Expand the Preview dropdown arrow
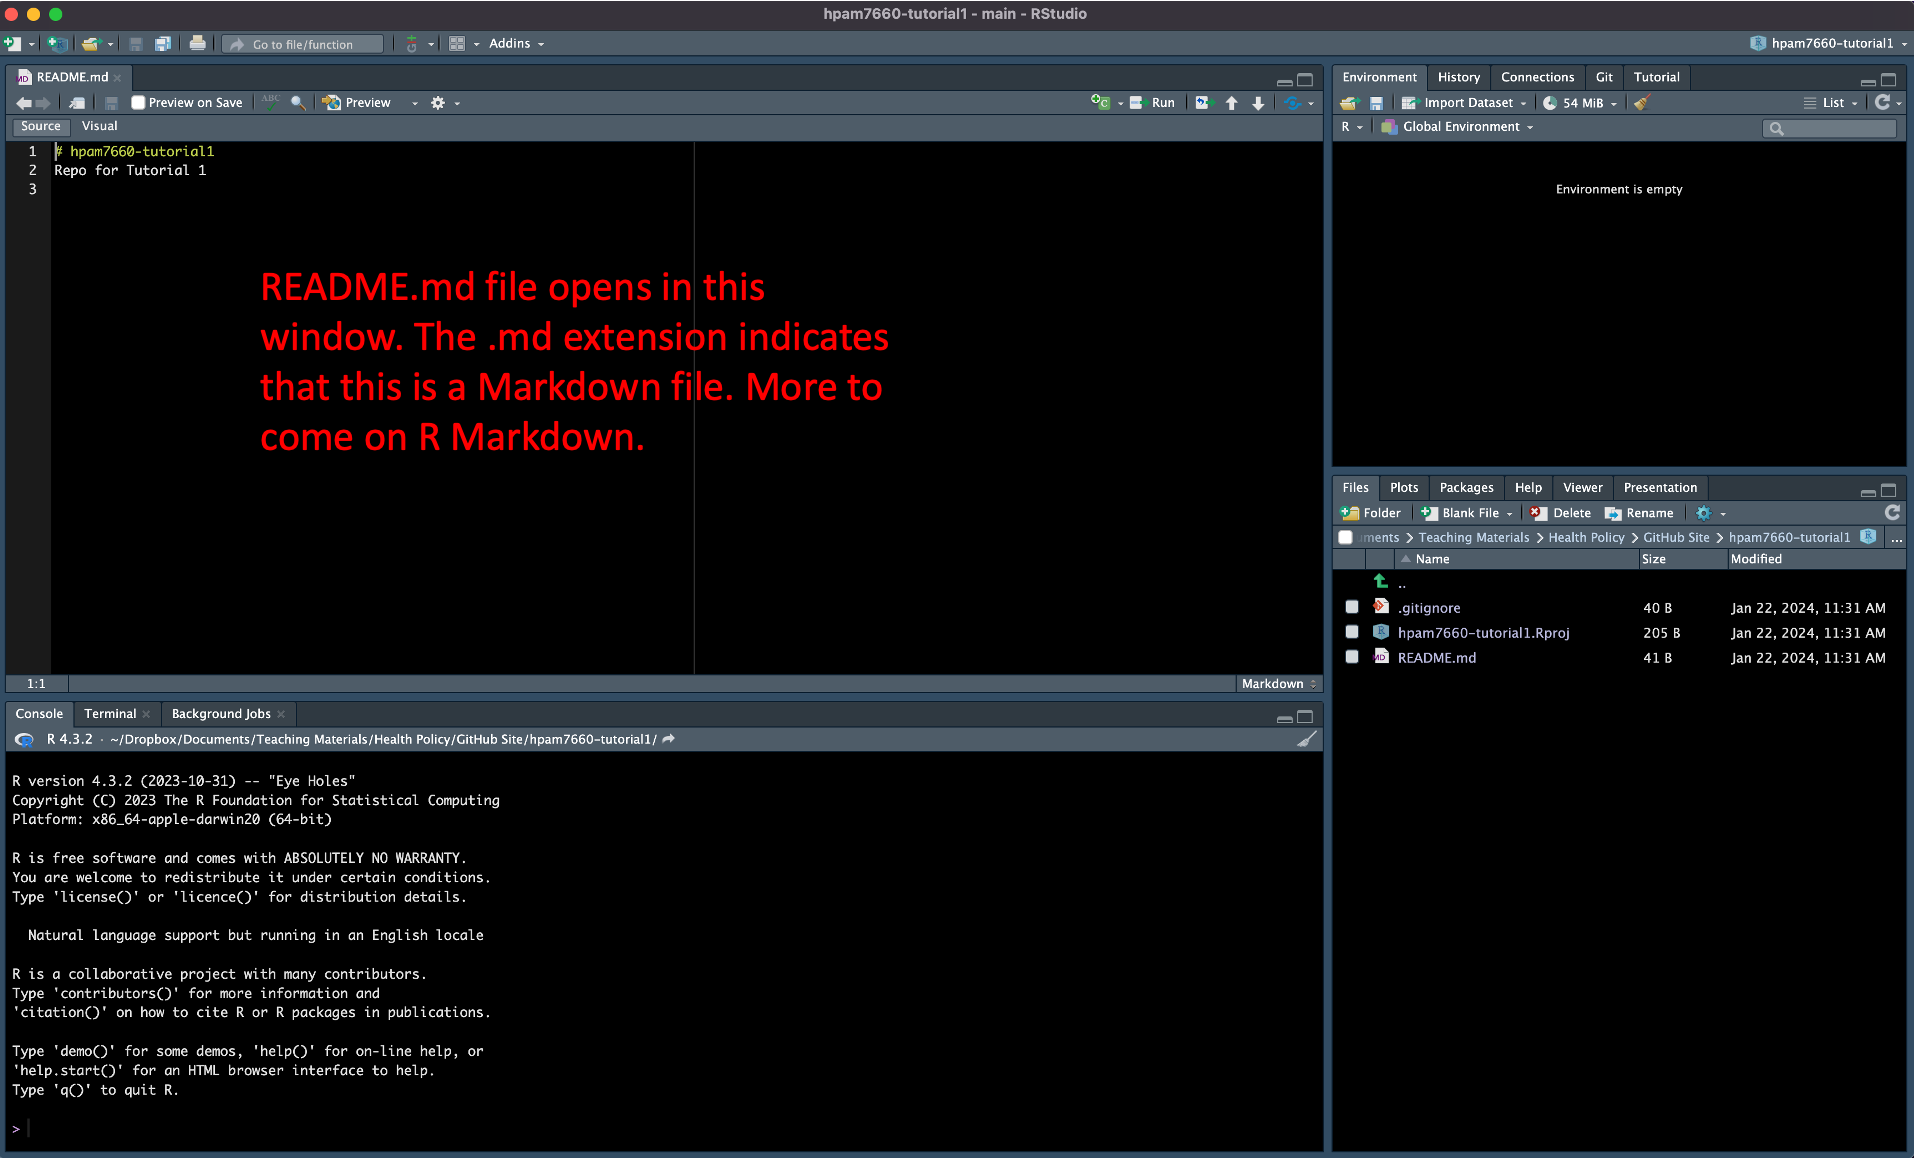 pos(415,103)
